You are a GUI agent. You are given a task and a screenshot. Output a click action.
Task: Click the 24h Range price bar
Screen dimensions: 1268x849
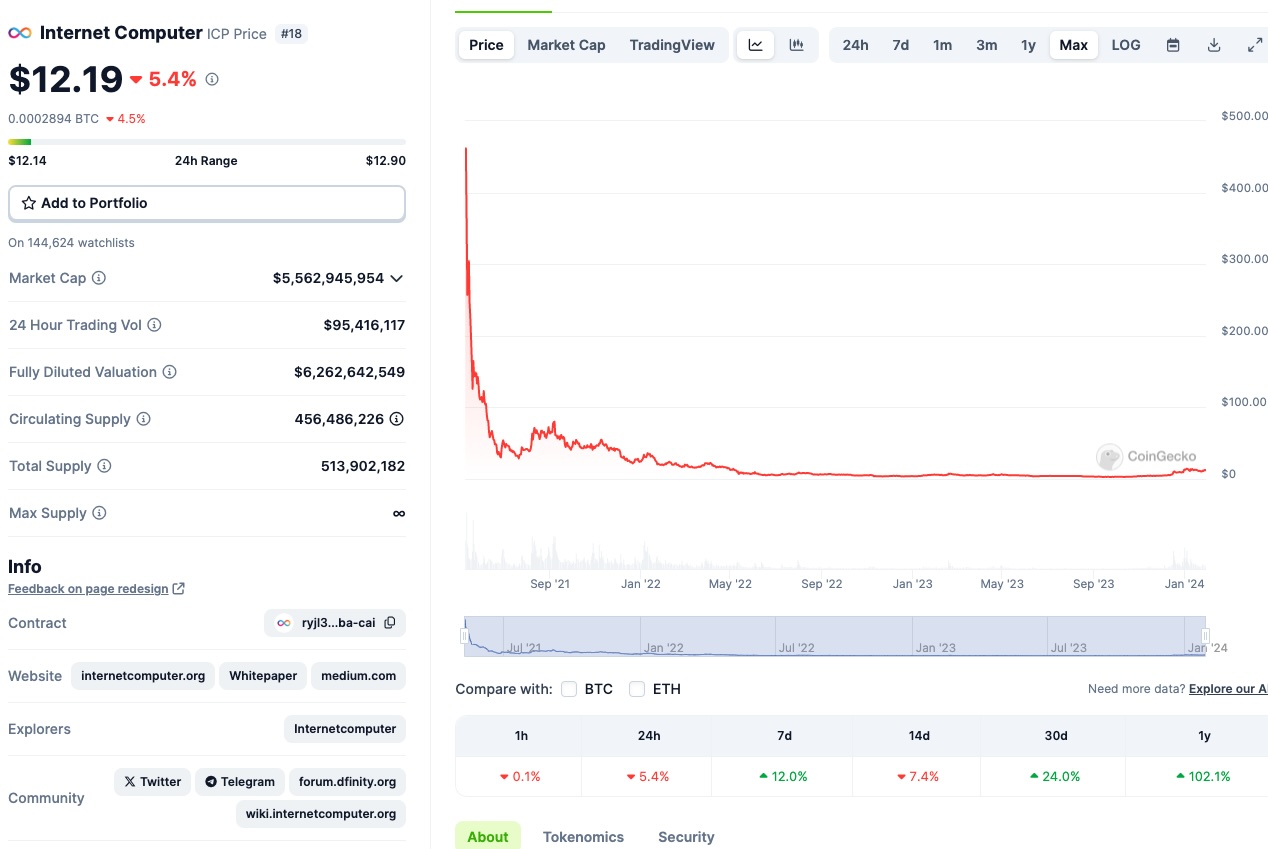(207, 142)
